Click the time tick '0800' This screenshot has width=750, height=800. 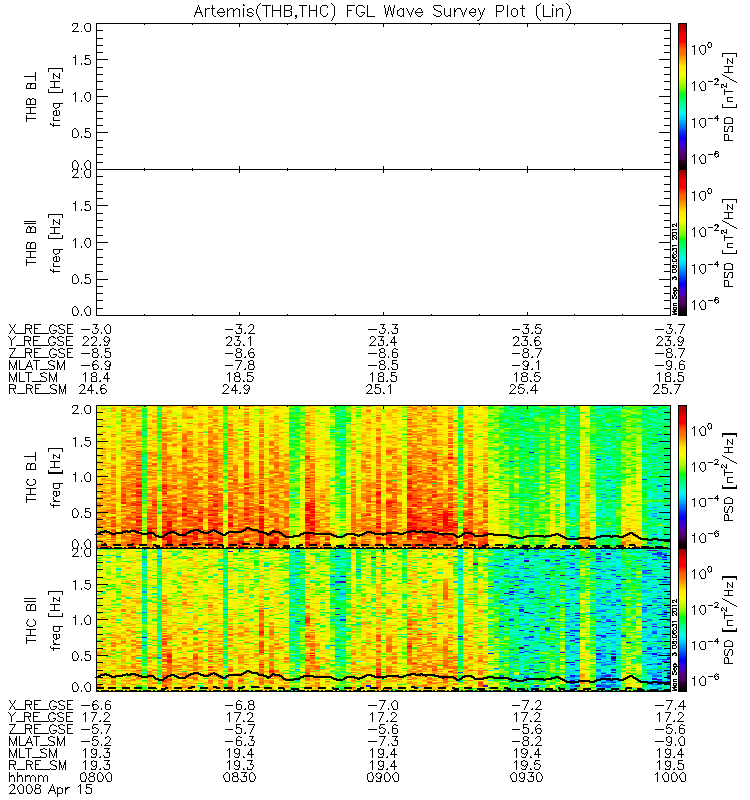pyautogui.click(x=96, y=778)
